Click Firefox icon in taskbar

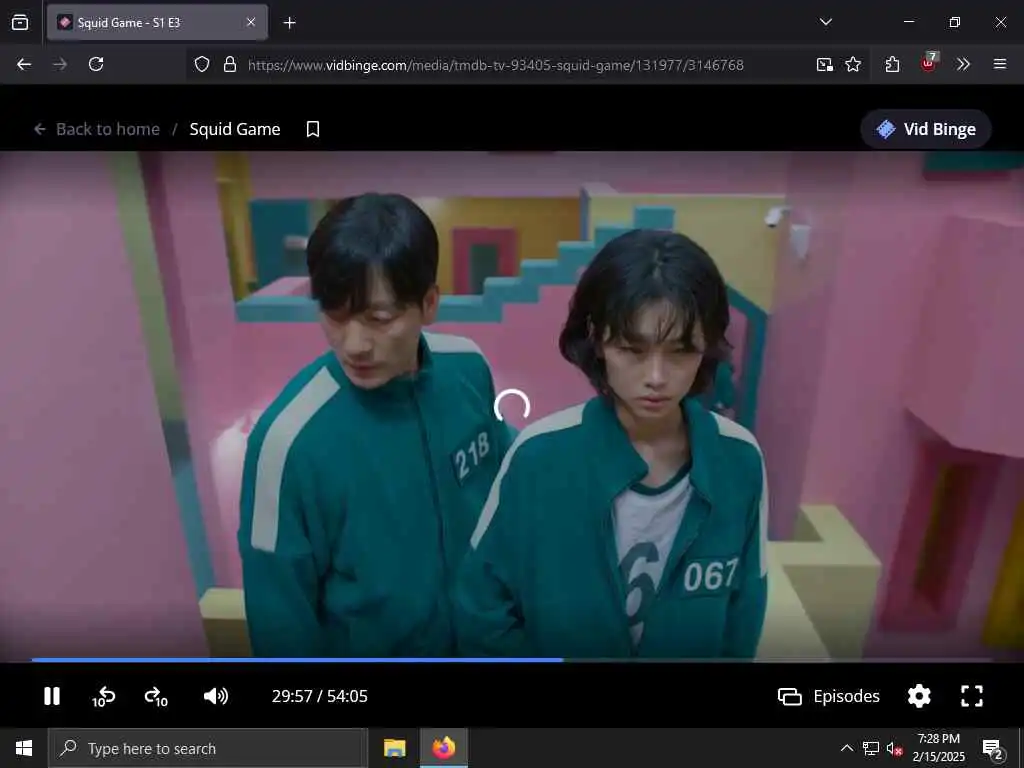click(x=443, y=748)
